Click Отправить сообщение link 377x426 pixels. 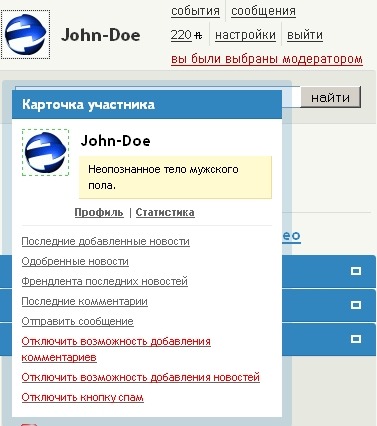coord(78,321)
